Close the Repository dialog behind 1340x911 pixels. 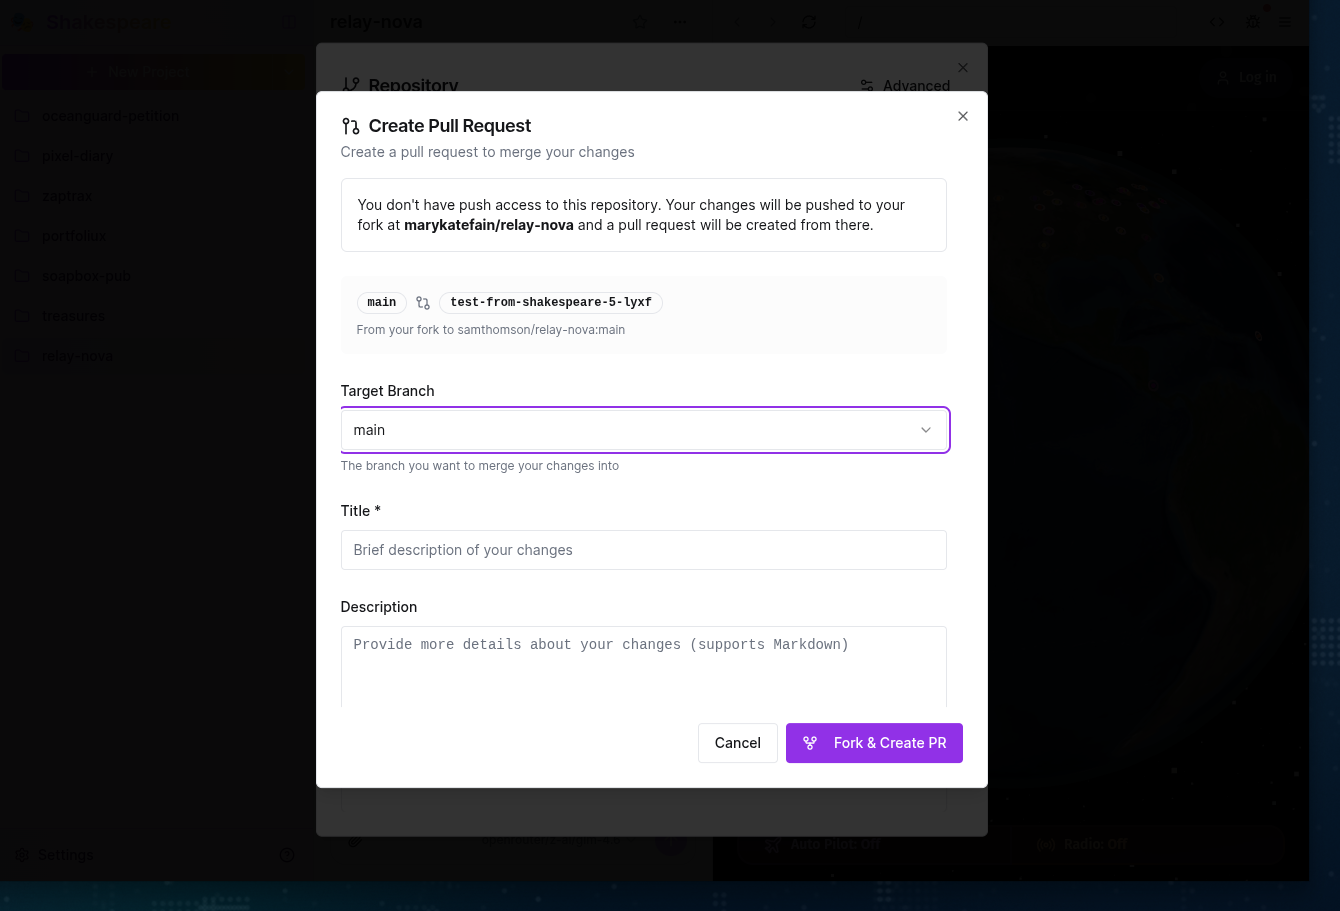pos(962,68)
